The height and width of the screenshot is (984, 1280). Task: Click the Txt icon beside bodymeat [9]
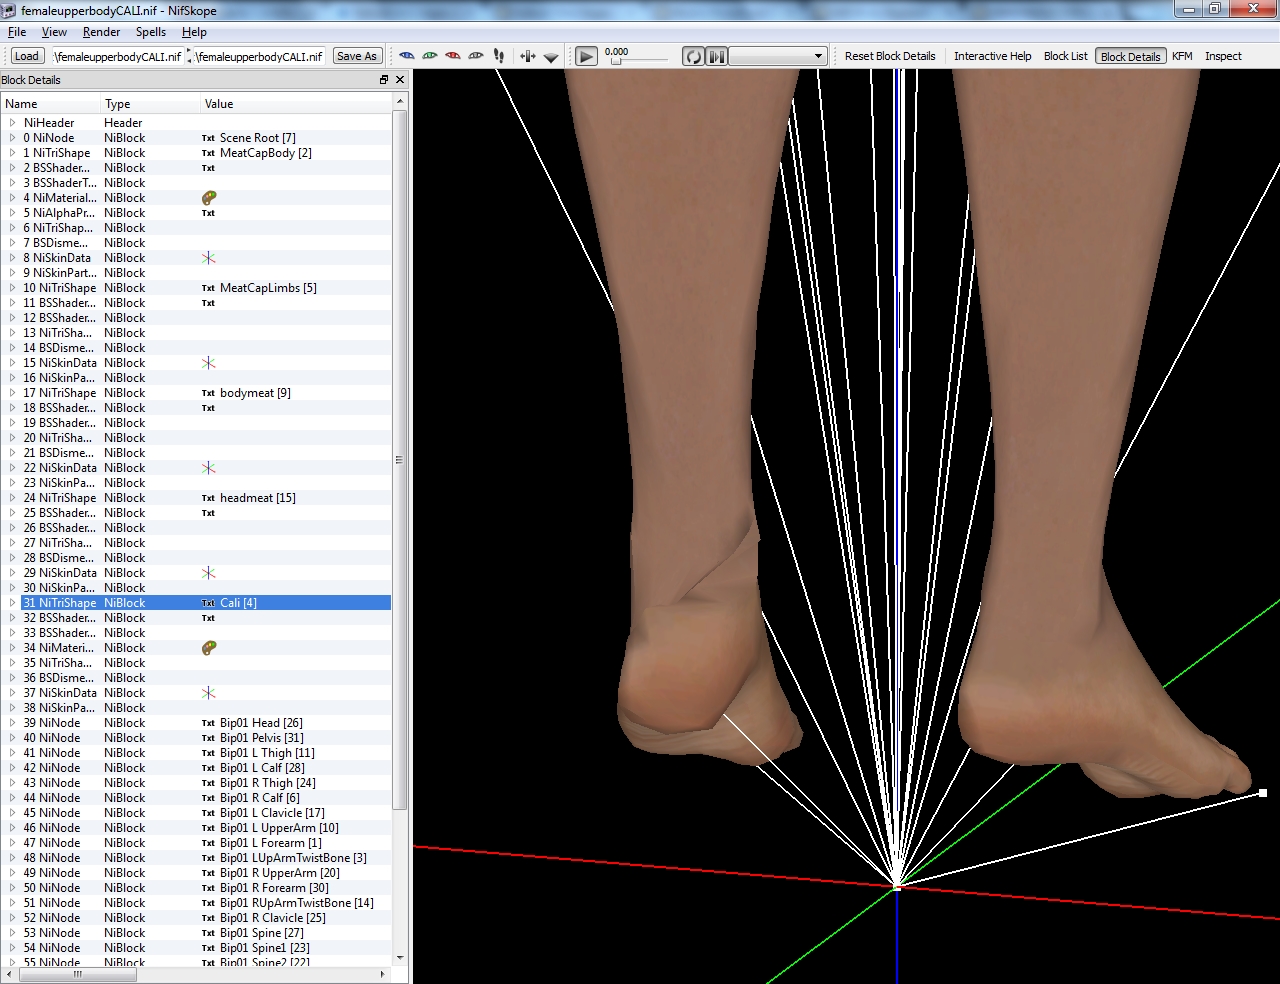pos(208,393)
